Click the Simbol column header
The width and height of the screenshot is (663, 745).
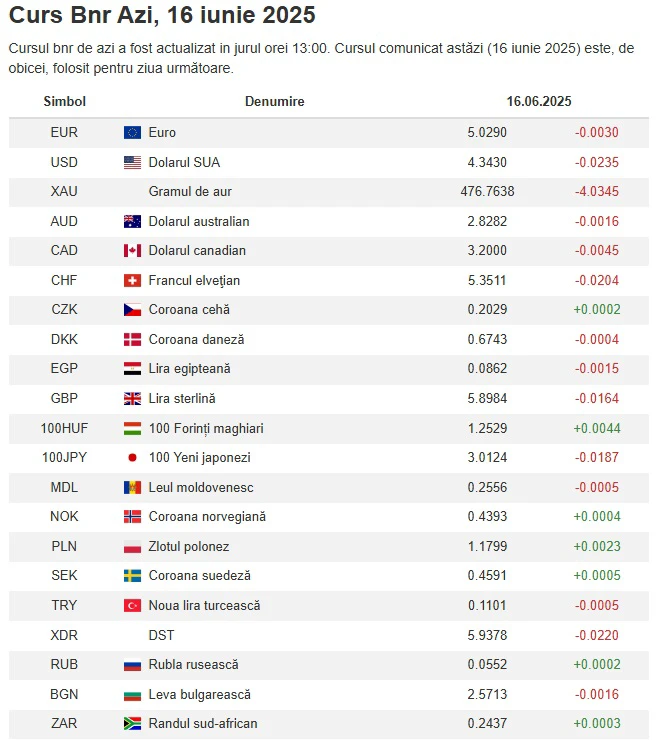tap(65, 101)
